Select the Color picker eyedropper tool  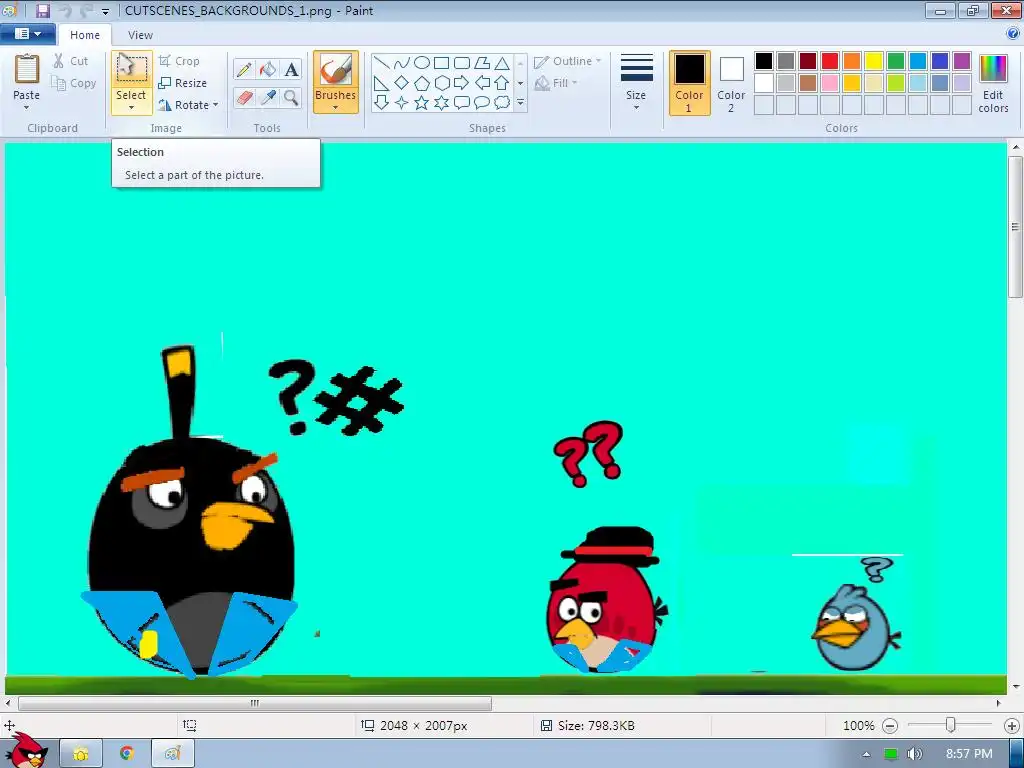268,97
